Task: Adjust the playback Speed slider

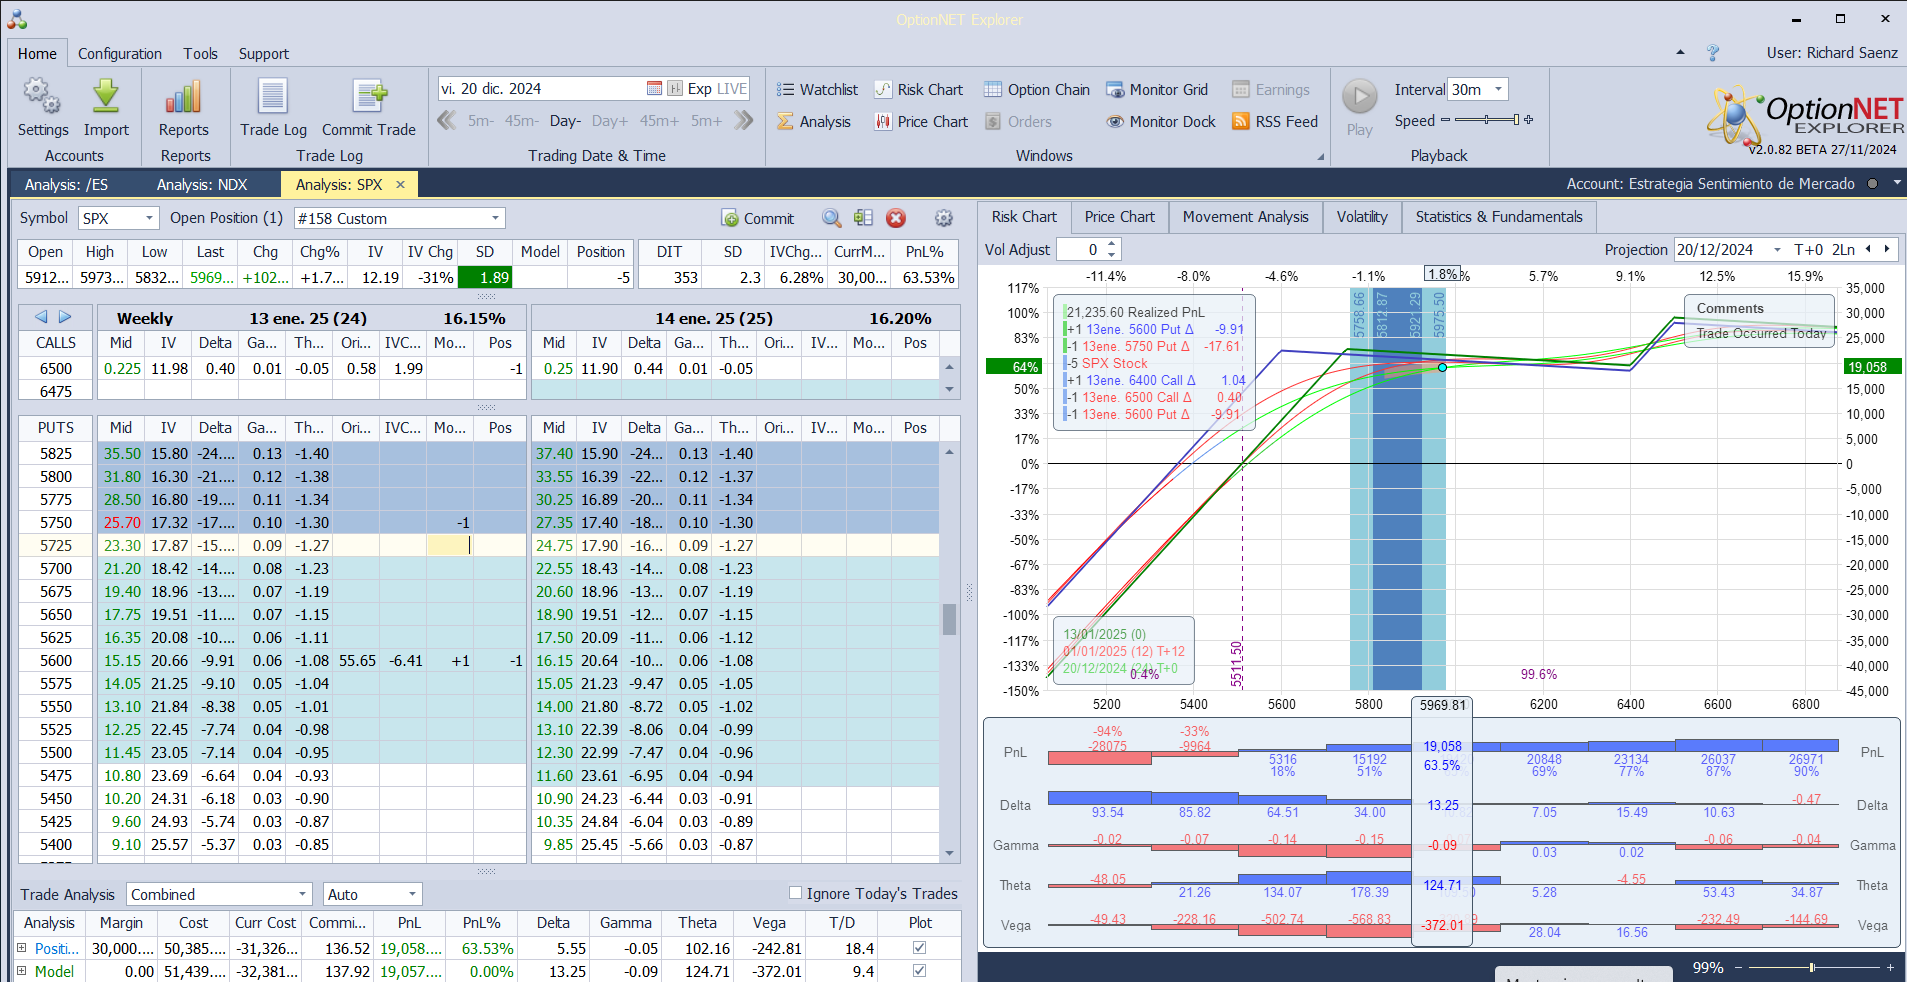Action: click(1487, 120)
